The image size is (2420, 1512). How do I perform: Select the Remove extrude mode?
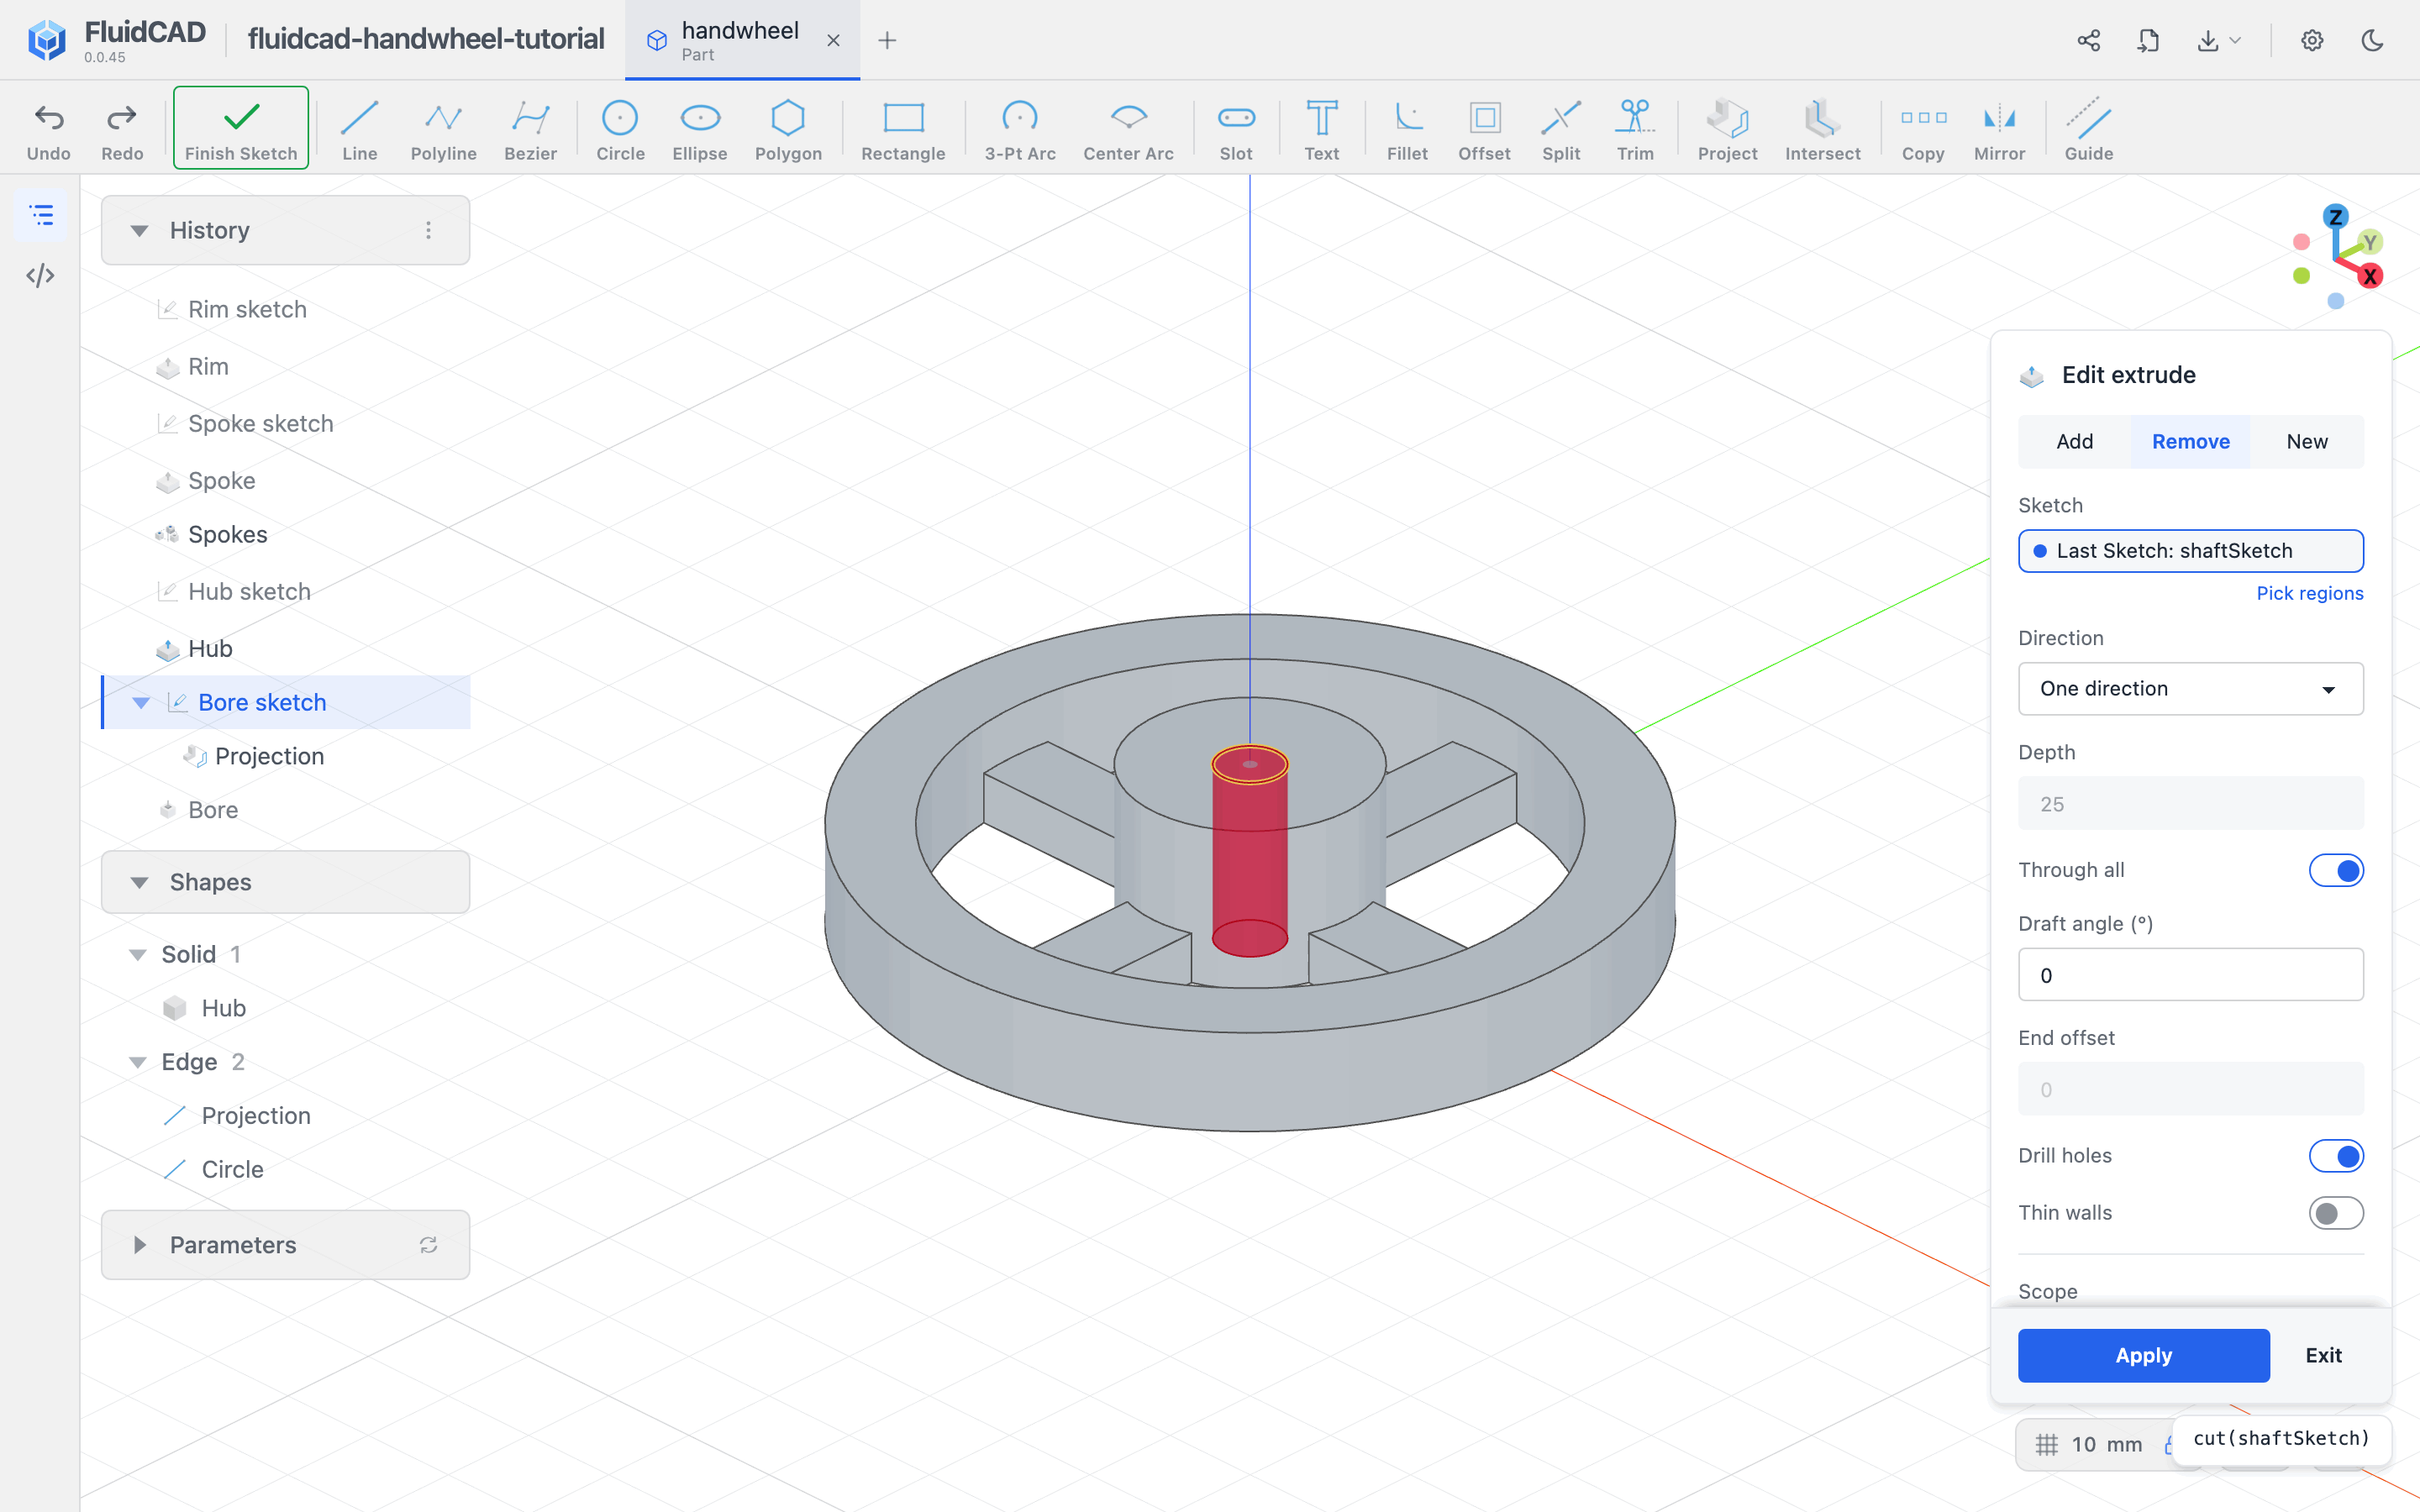pos(2190,441)
